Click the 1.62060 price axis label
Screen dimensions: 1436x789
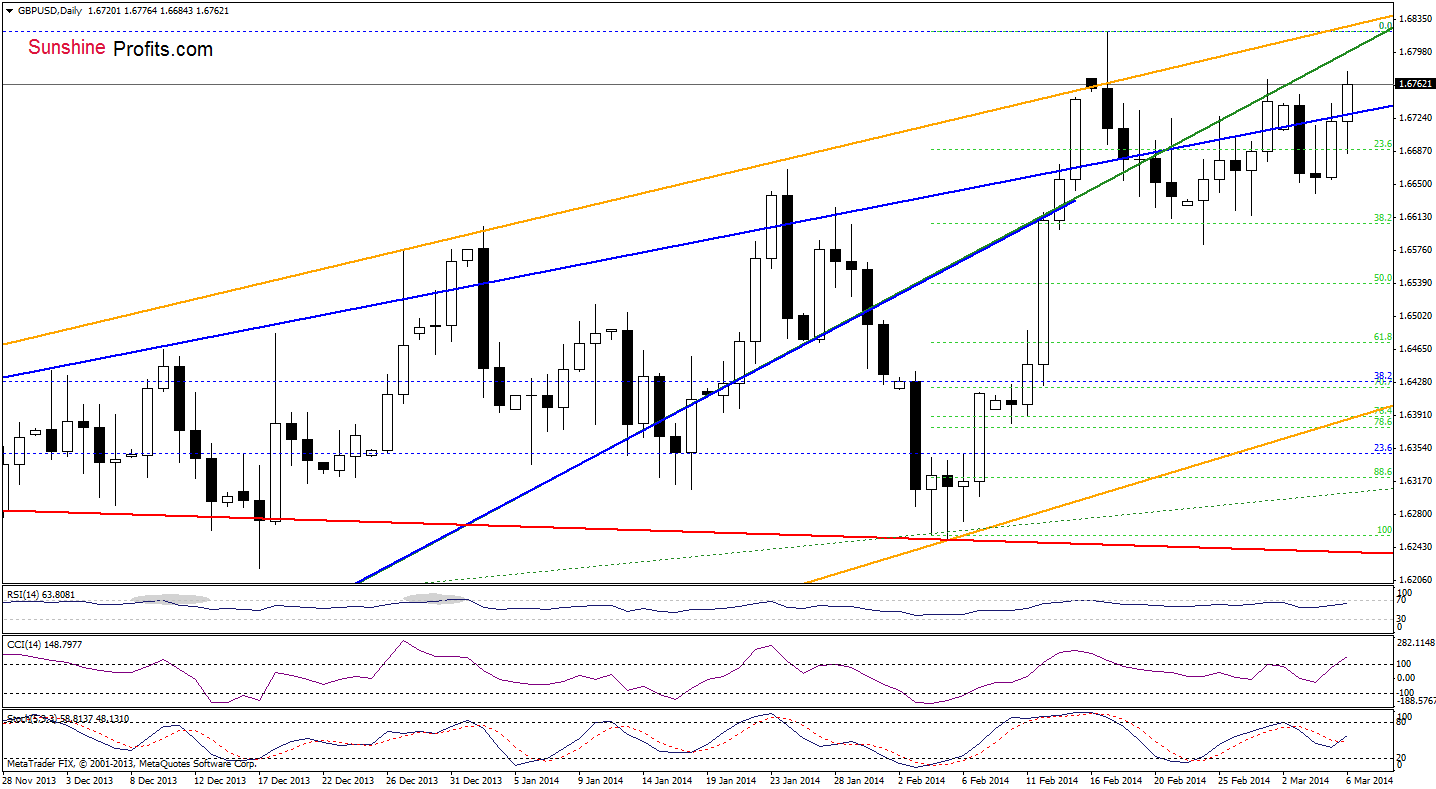point(1415,580)
